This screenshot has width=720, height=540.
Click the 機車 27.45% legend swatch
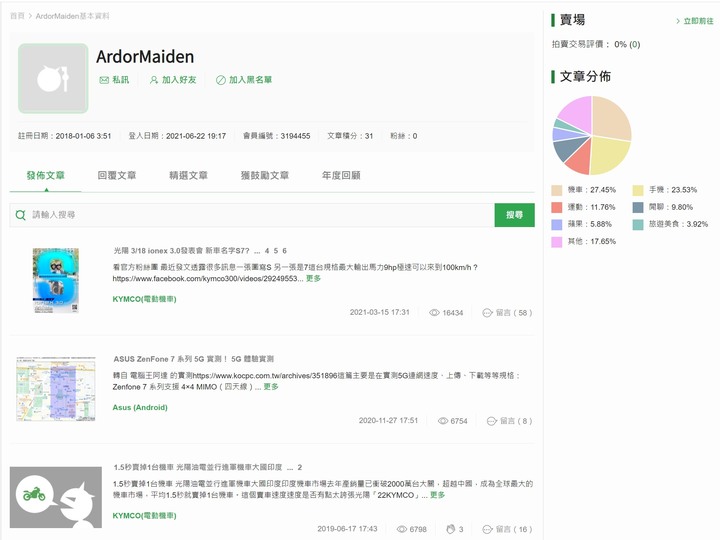coord(557,191)
